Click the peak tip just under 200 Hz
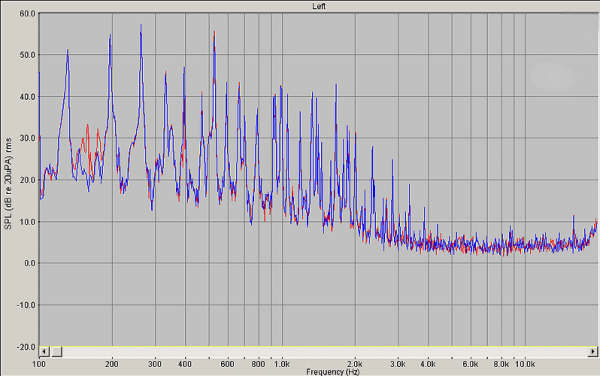 point(110,35)
